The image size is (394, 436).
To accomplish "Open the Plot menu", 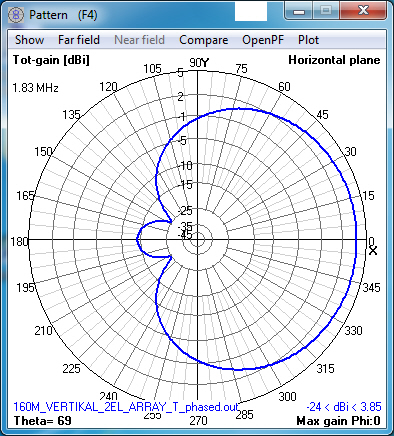I will click(308, 40).
